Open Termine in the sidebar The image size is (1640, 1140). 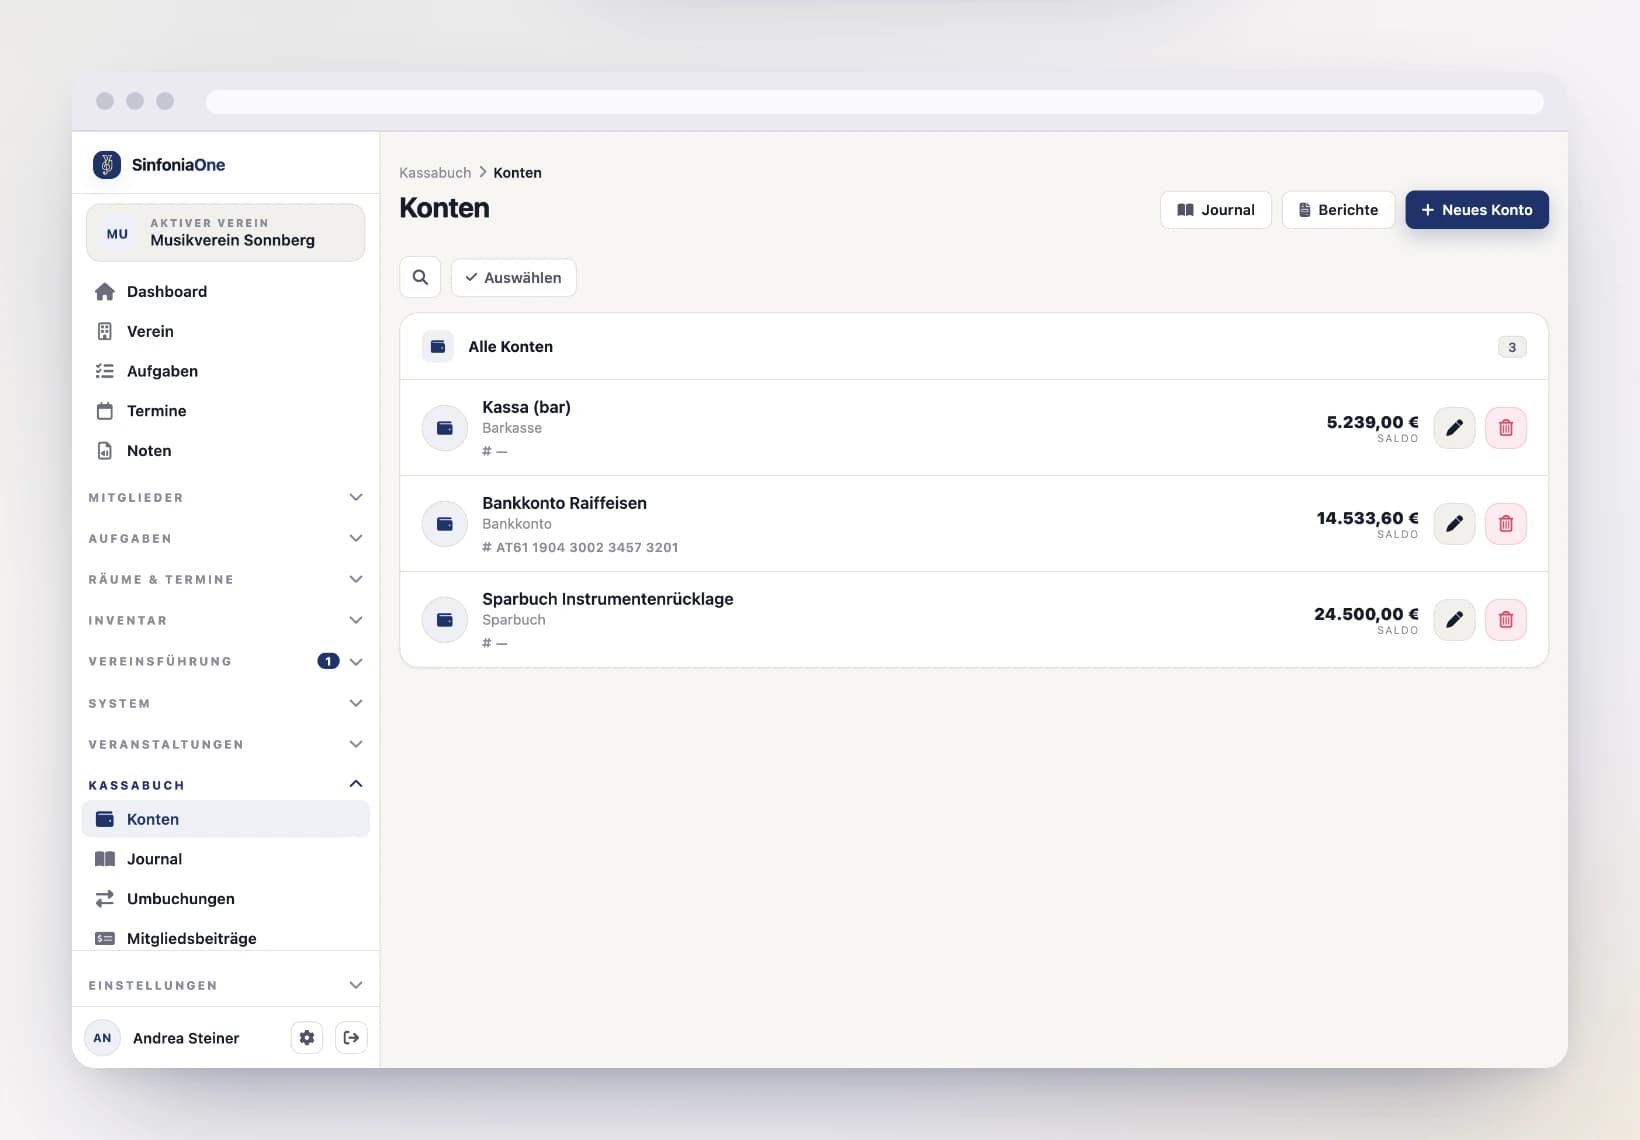(x=226, y=411)
